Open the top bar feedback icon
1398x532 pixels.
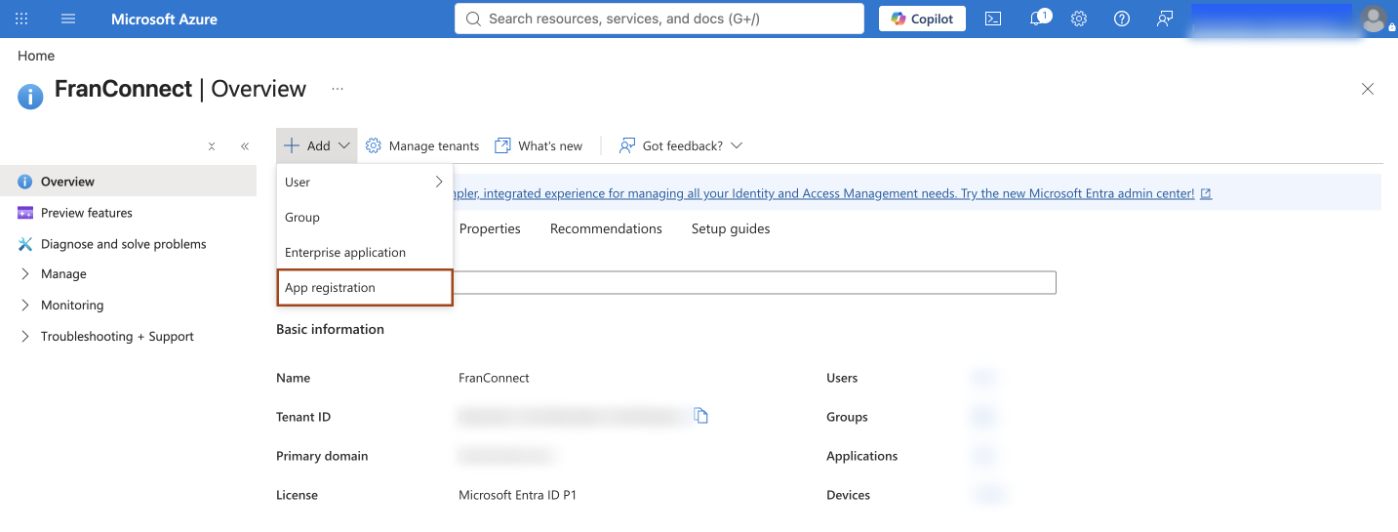point(1164,19)
